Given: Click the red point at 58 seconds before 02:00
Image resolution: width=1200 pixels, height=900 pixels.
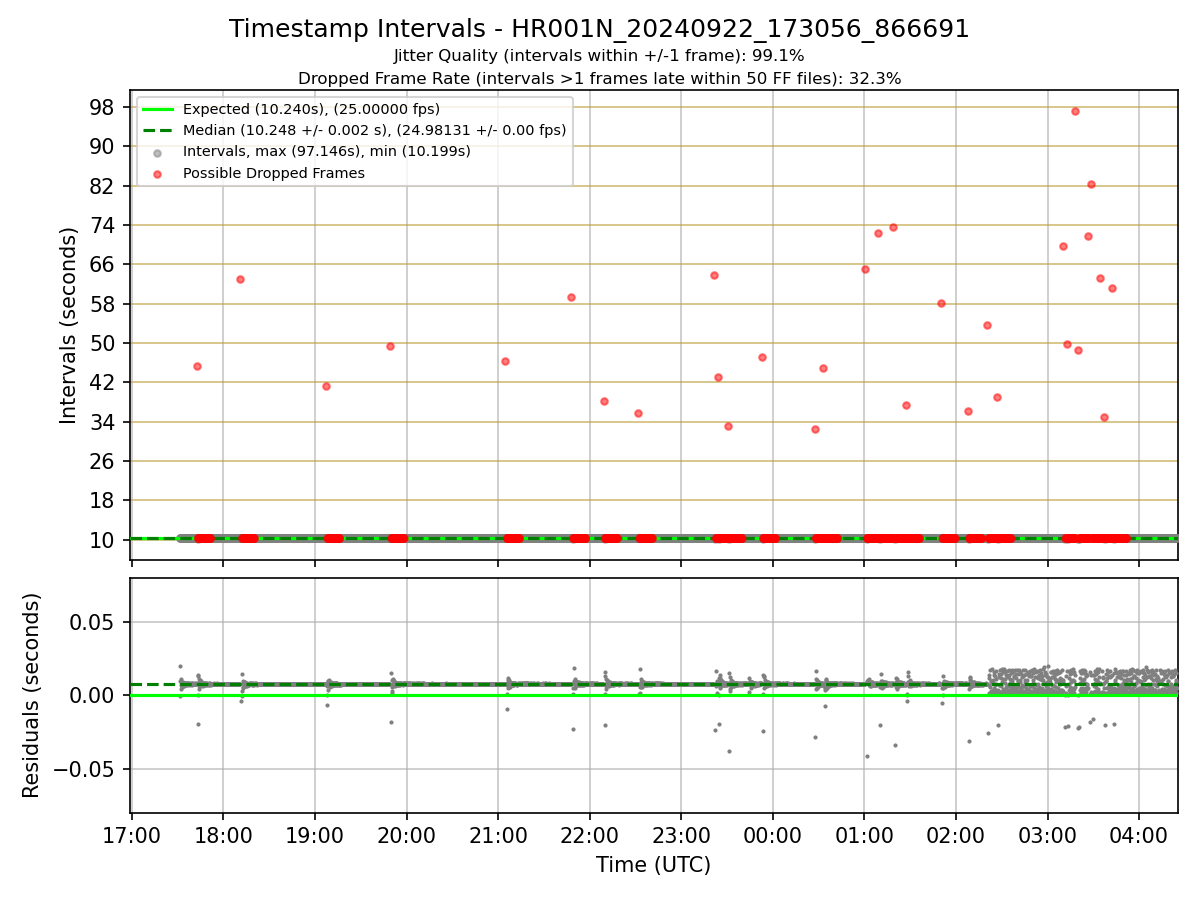Looking at the screenshot, I should pos(941,303).
